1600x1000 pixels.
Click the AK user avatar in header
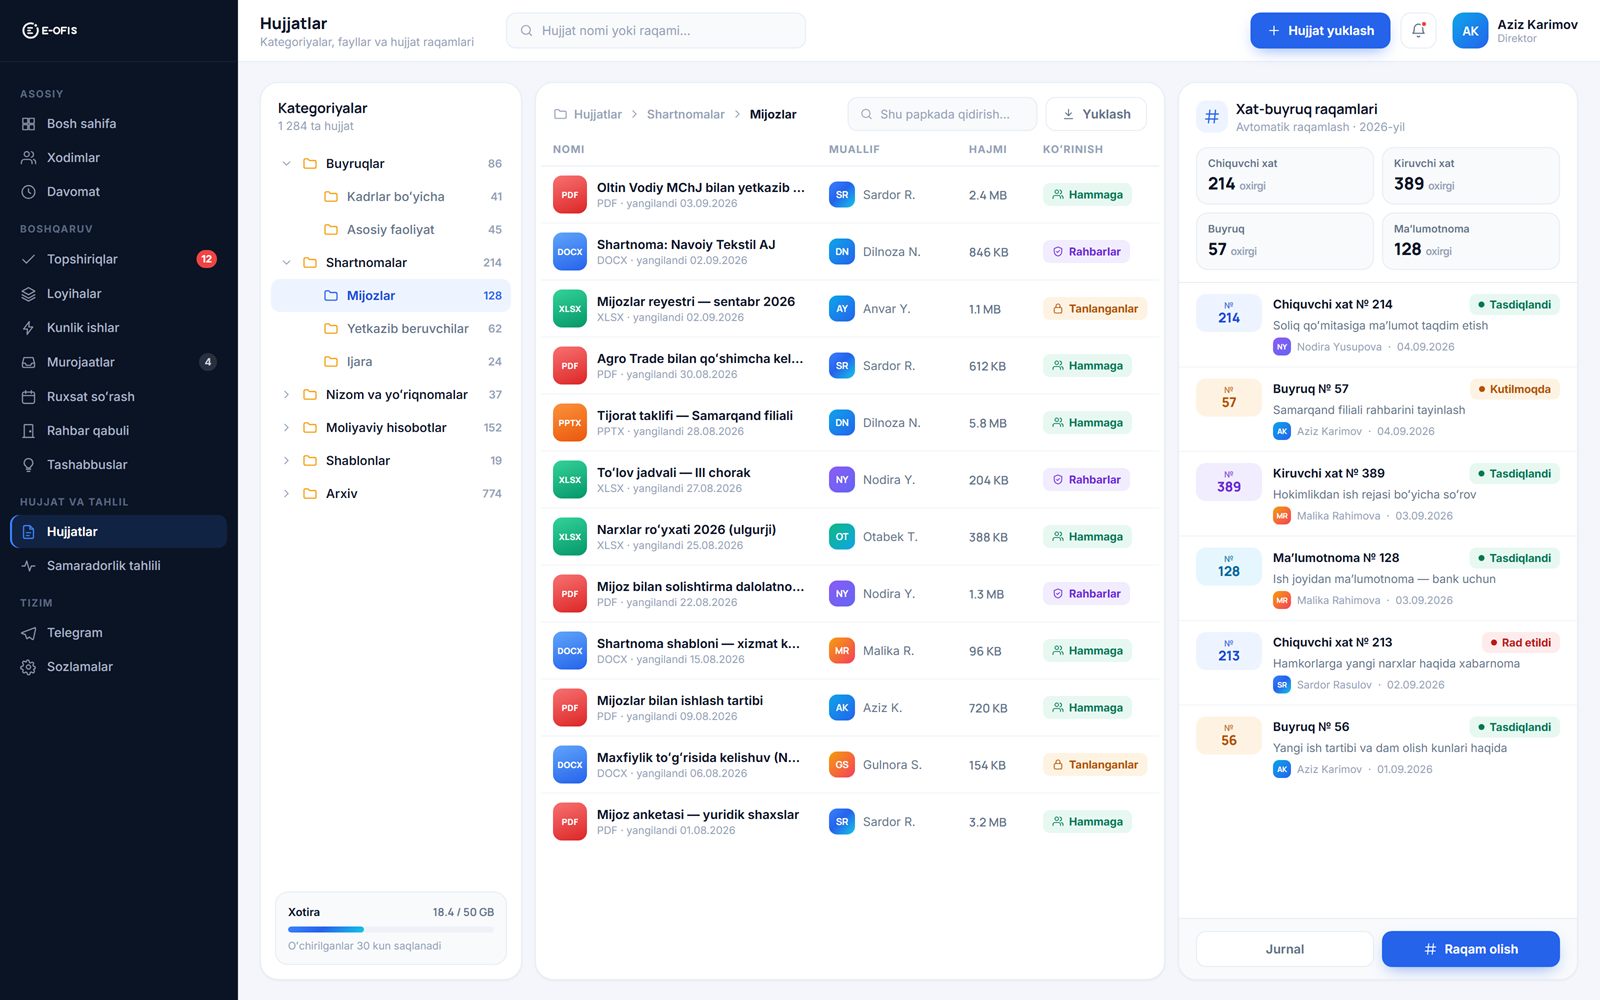(x=1470, y=31)
